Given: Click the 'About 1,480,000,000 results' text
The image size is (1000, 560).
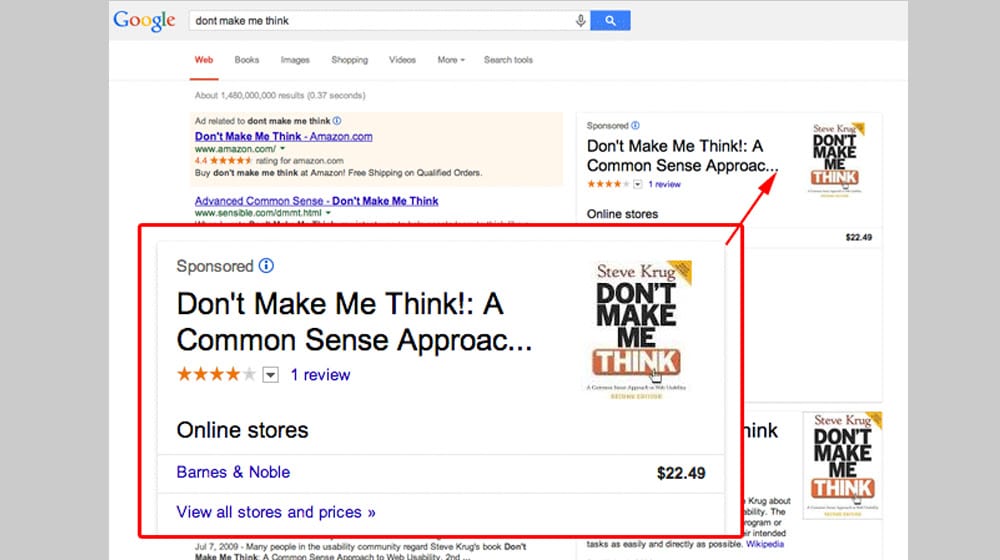Looking at the screenshot, I should coord(280,96).
